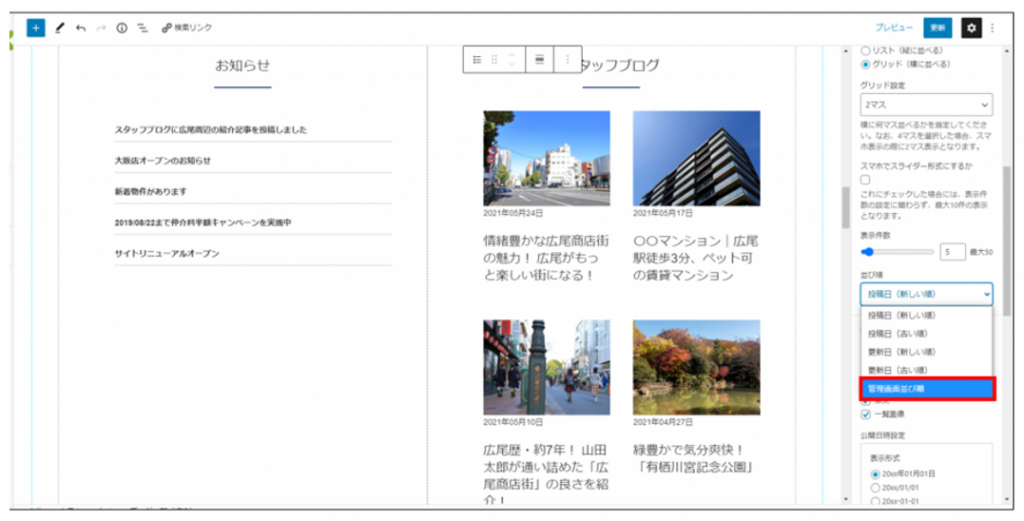Viewport: 1024px width, 521px height.
Task: Select the pencil edit tool
Action: (59, 28)
